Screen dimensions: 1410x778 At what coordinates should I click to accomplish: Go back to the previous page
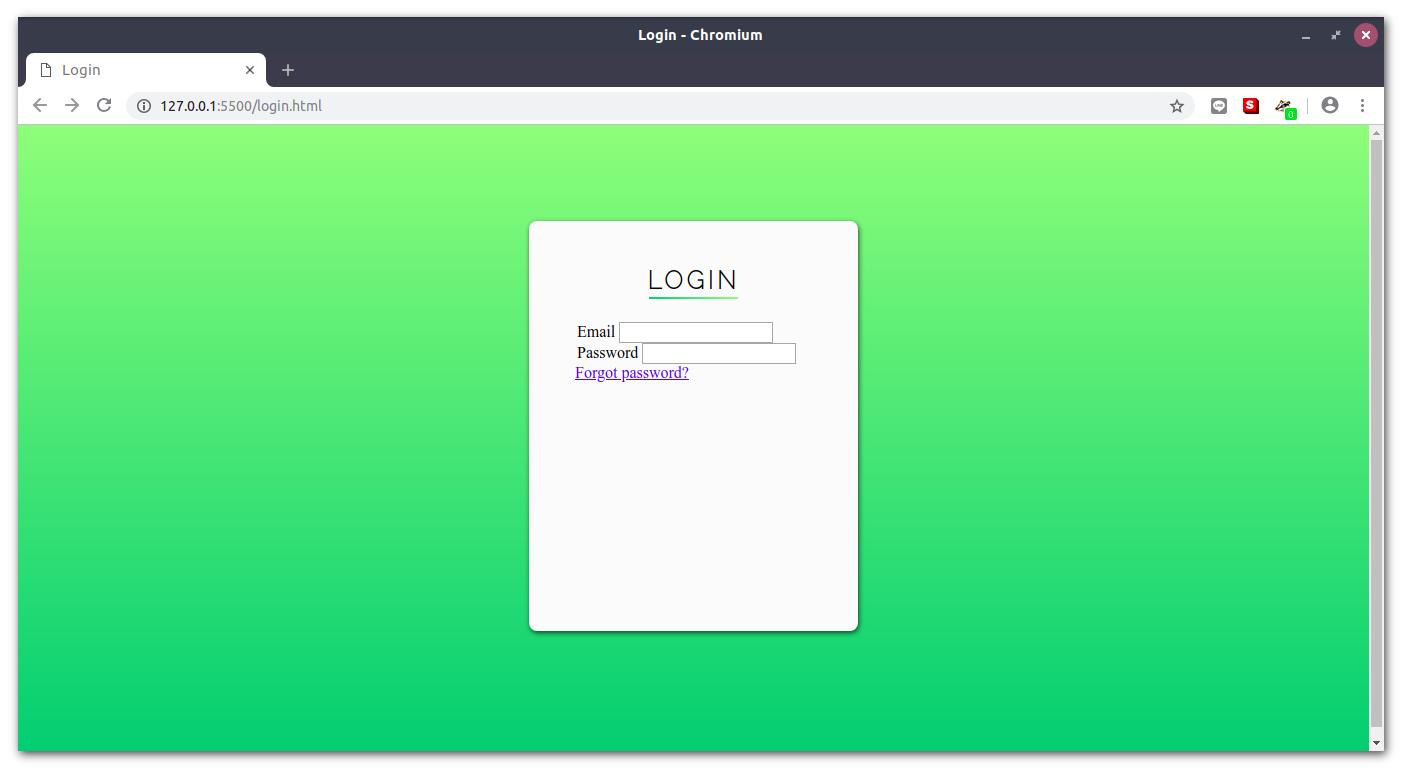pos(40,105)
